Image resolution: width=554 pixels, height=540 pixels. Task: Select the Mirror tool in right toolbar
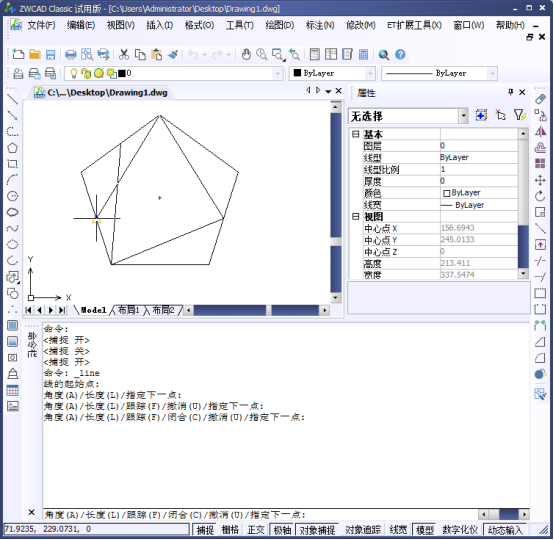click(540, 131)
